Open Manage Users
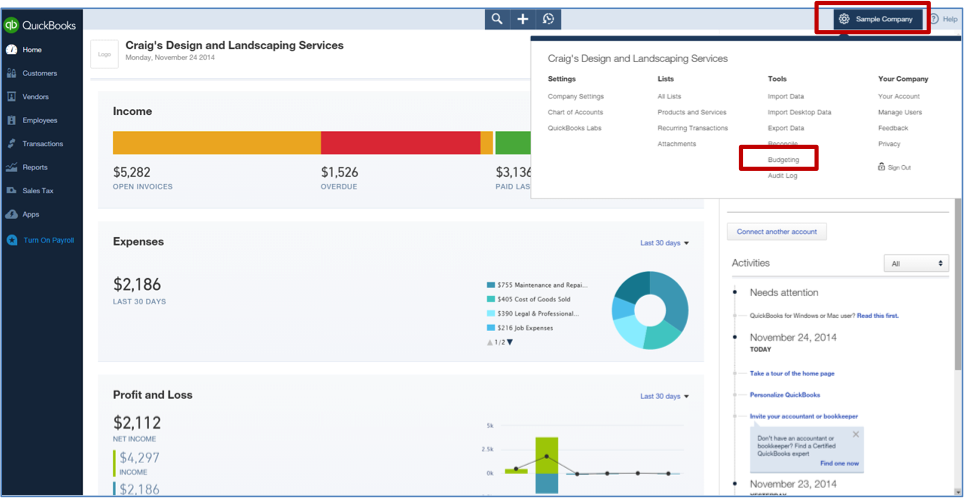 pyautogui.click(x=900, y=113)
